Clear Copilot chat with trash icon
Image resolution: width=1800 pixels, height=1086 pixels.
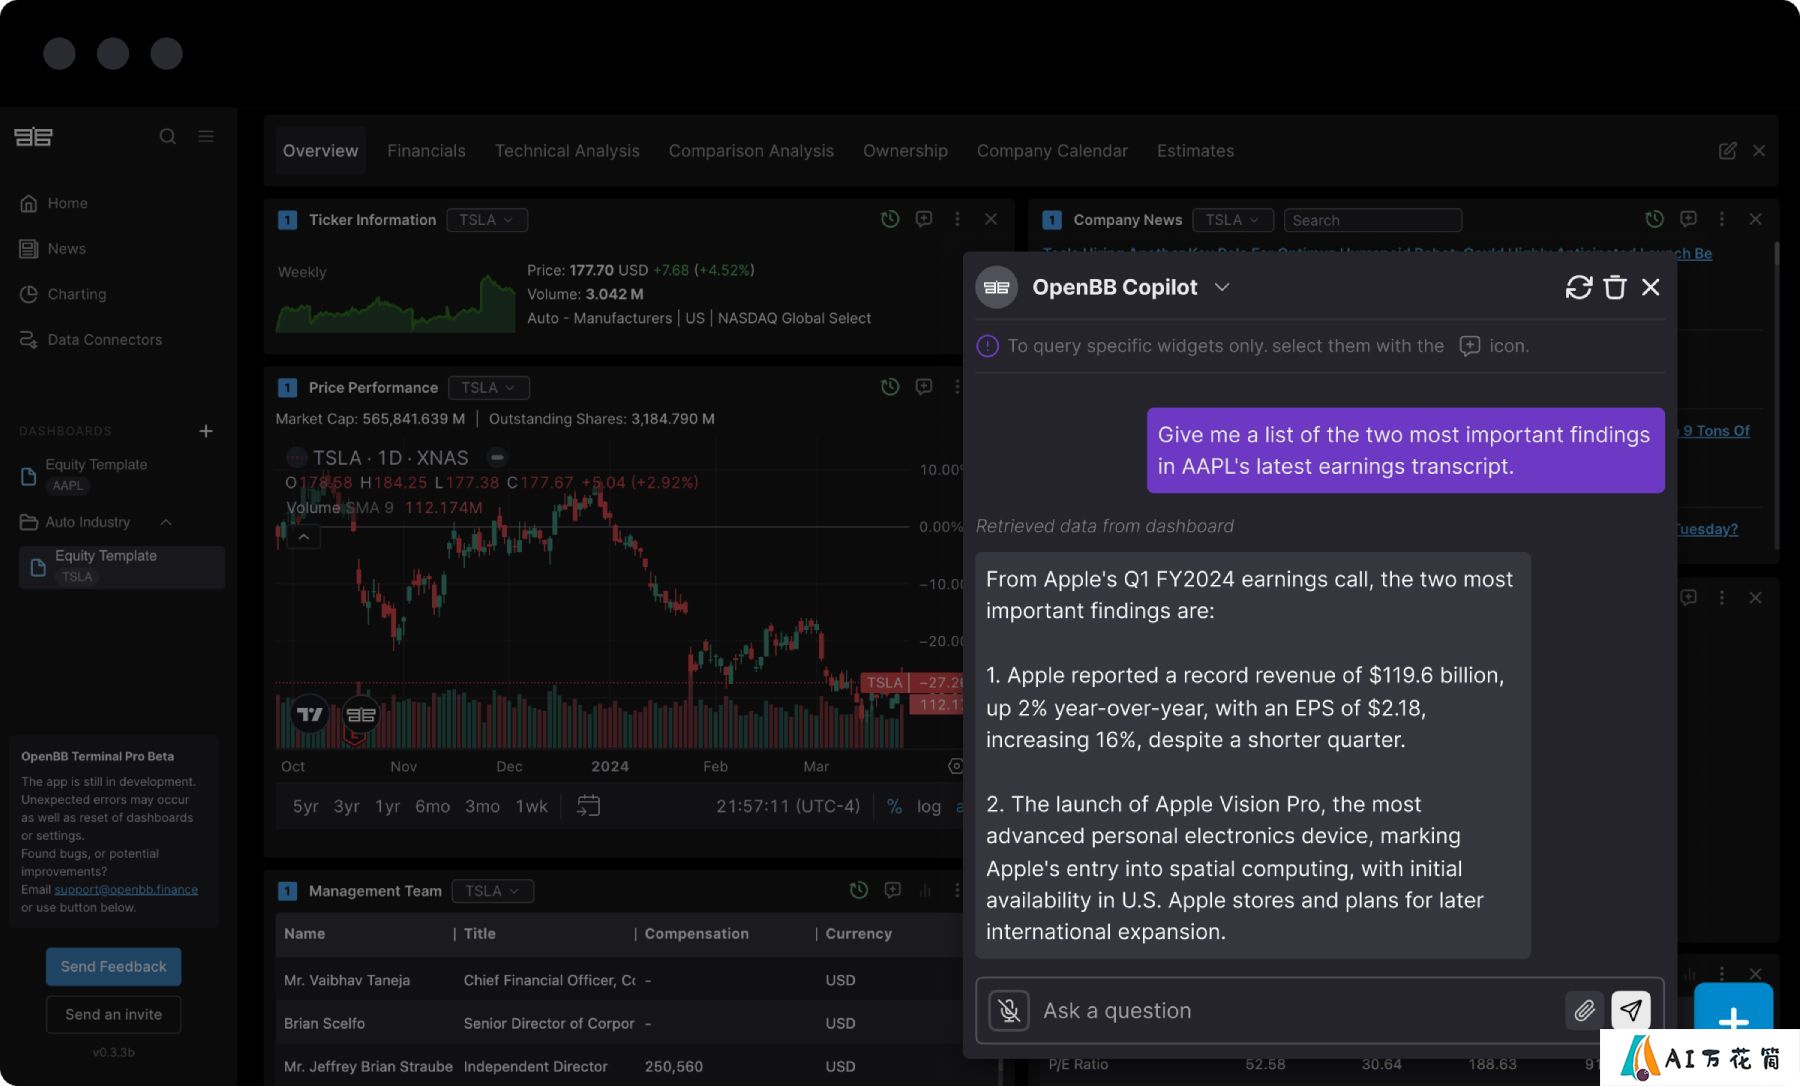[1615, 288]
